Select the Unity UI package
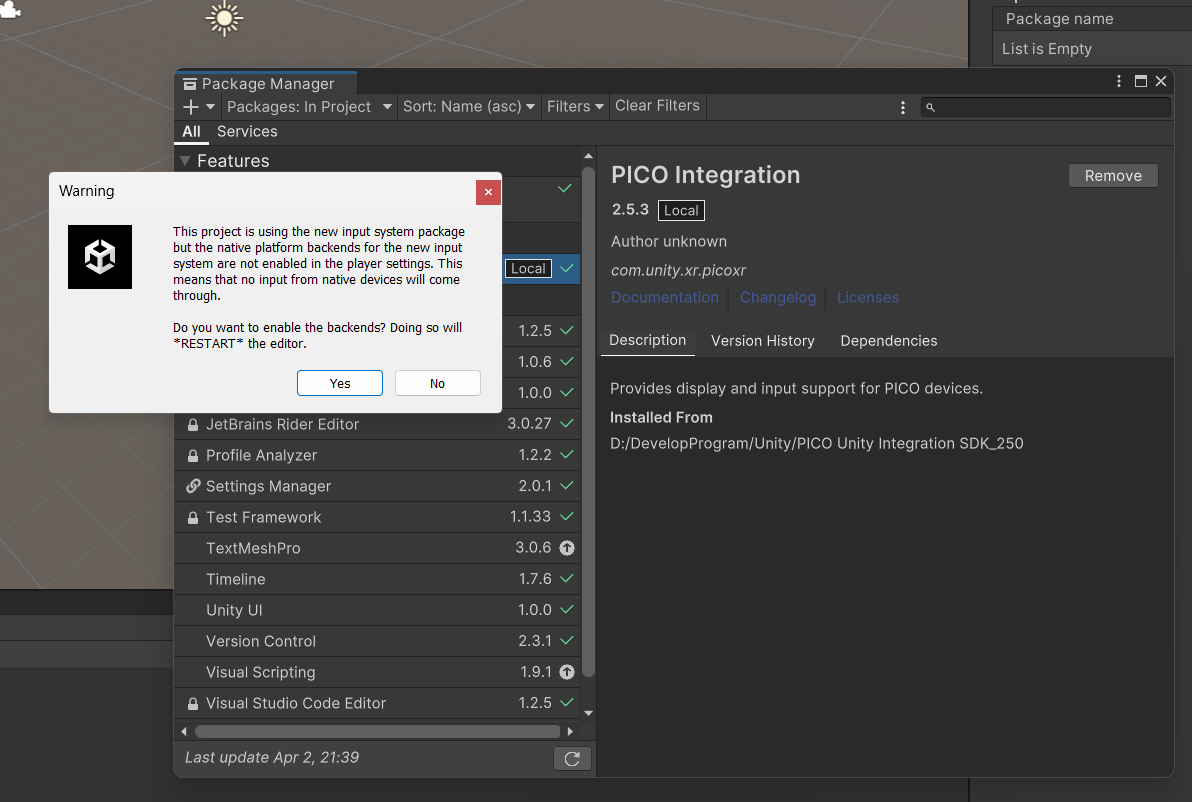 coord(377,610)
